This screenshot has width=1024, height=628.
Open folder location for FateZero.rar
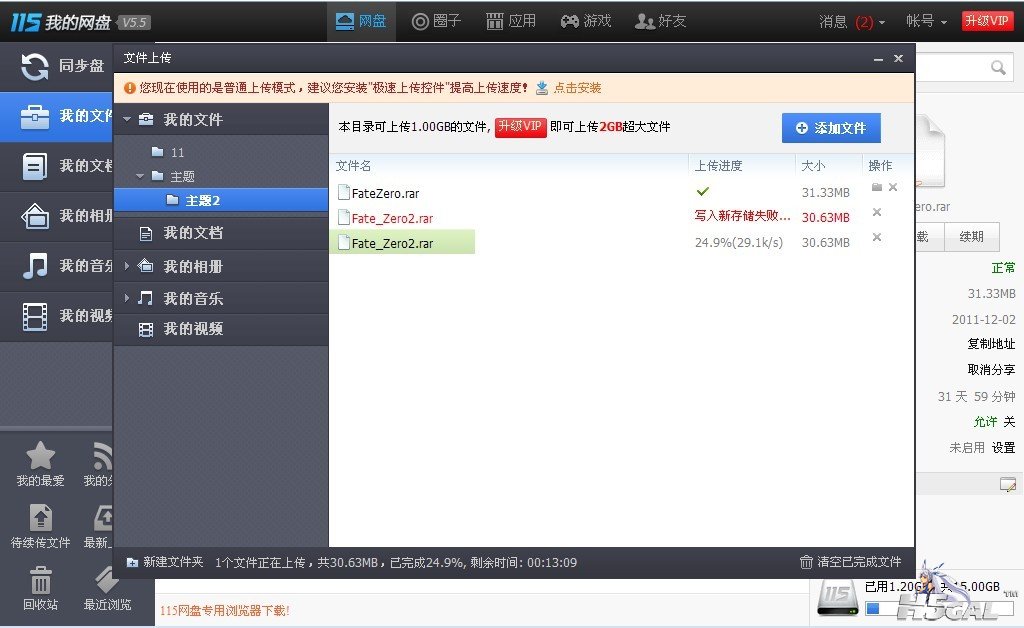click(x=877, y=187)
